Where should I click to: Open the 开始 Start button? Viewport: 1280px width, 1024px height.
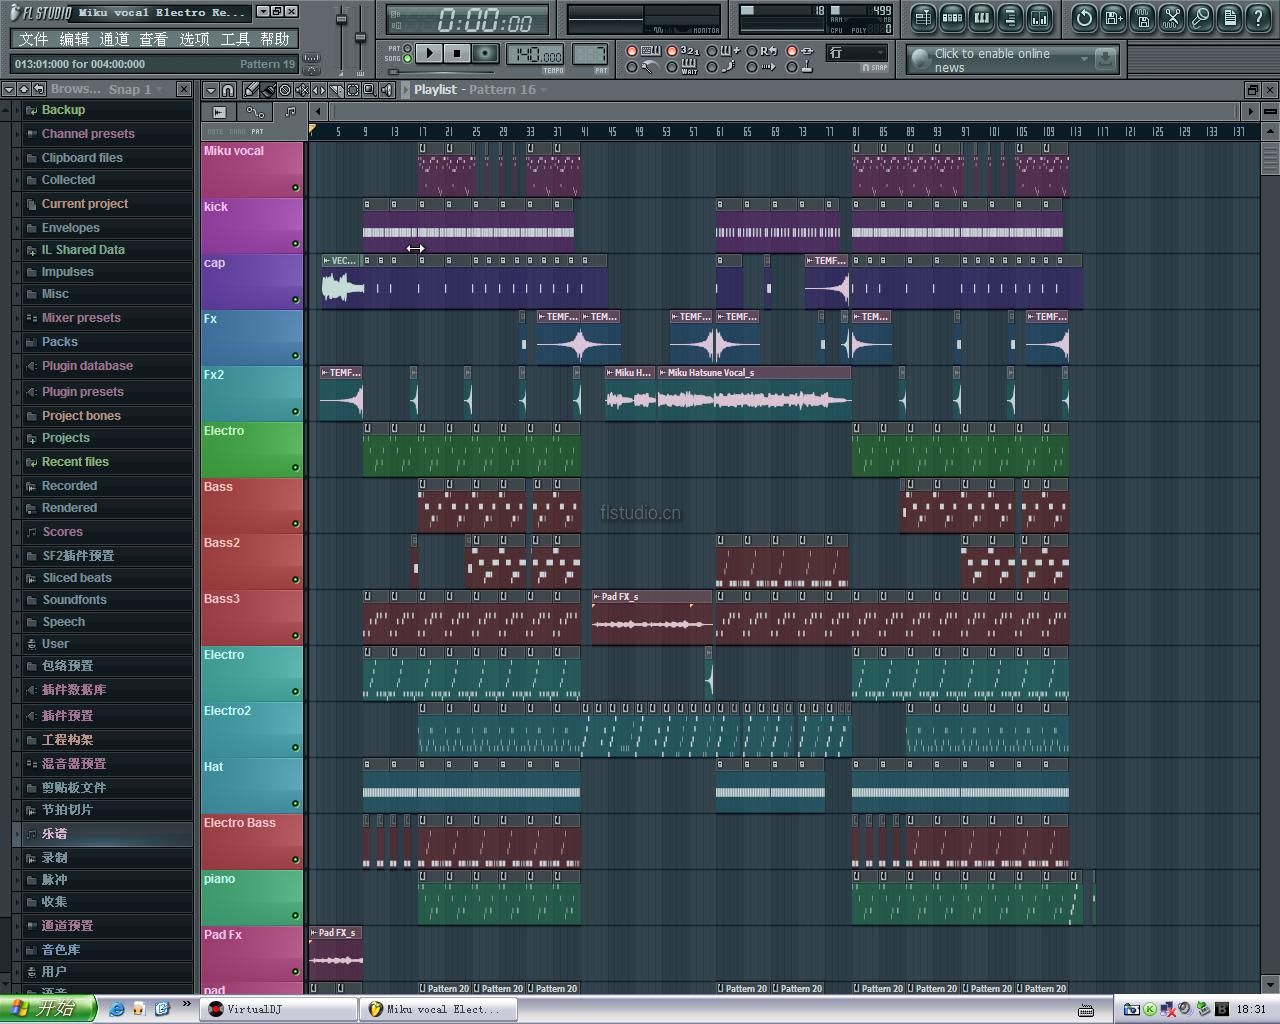pos(48,1009)
